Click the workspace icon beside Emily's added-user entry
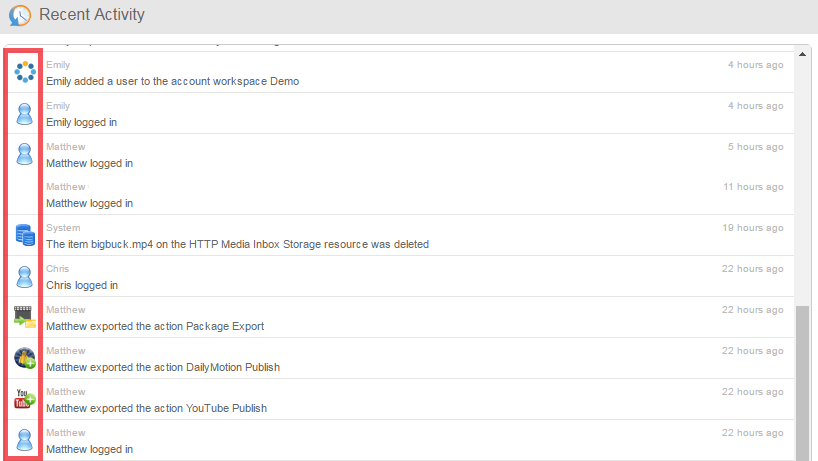Image resolution: width=818 pixels, height=461 pixels. coord(25,72)
